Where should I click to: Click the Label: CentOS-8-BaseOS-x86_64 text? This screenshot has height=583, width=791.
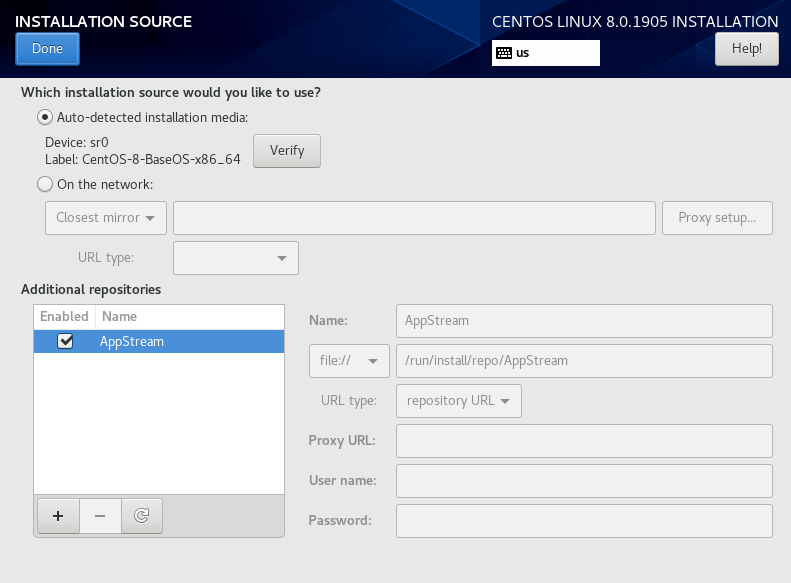(143, 159)
